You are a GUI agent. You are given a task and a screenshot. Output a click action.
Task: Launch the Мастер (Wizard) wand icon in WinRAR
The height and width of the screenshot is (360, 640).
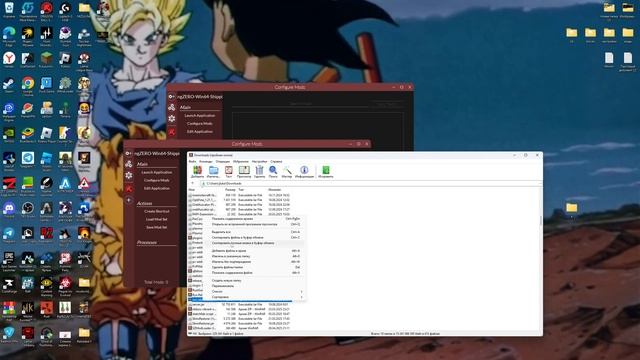coord(287,171)
